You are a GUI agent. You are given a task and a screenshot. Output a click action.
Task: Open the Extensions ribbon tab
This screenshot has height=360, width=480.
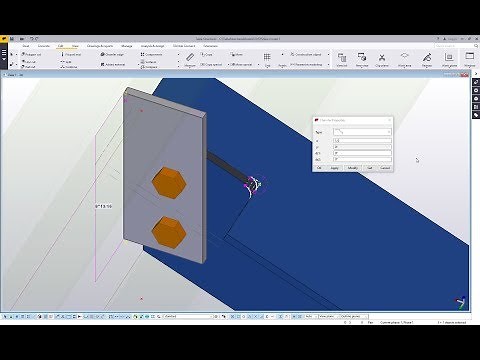pos(210,46)
